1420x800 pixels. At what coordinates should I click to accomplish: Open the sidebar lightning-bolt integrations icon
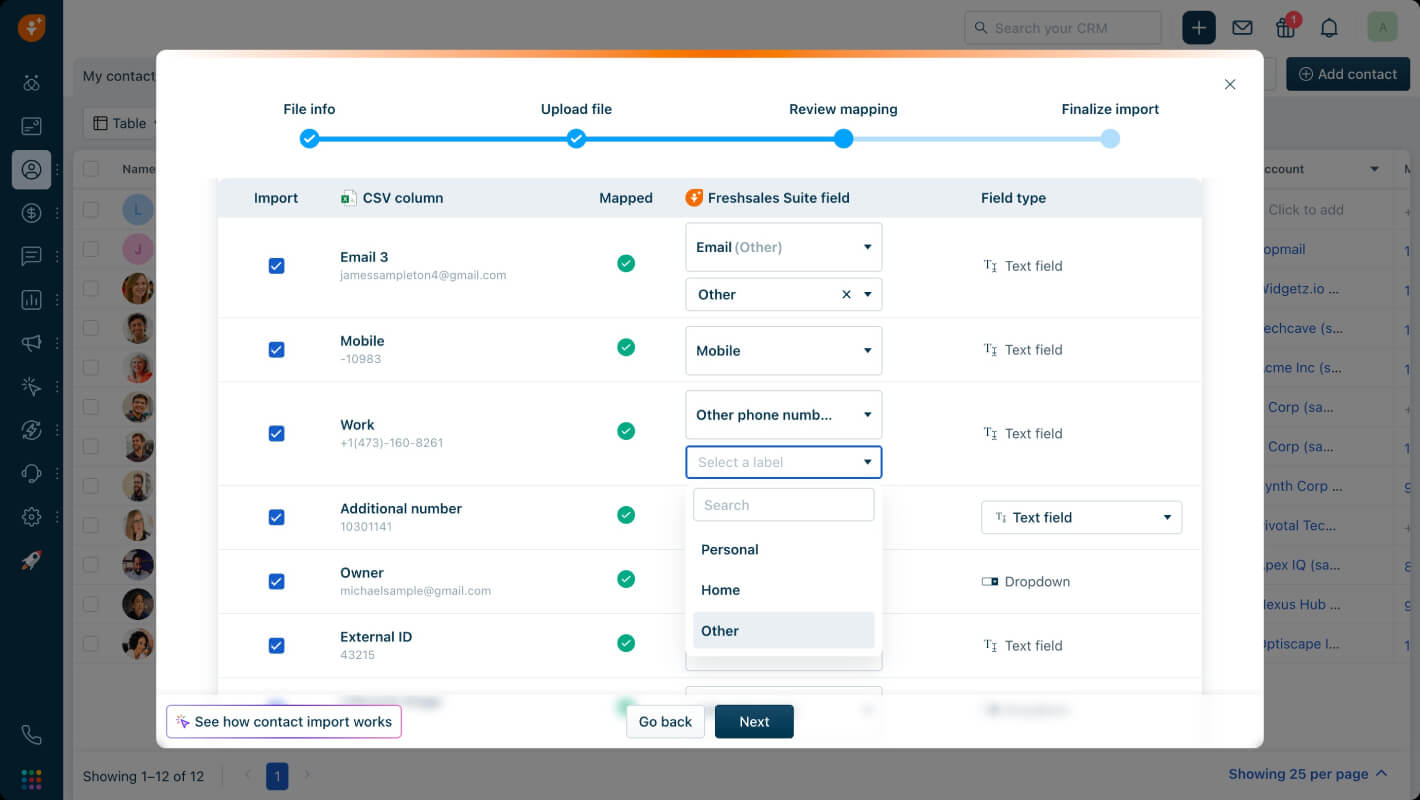coord(31,430)
